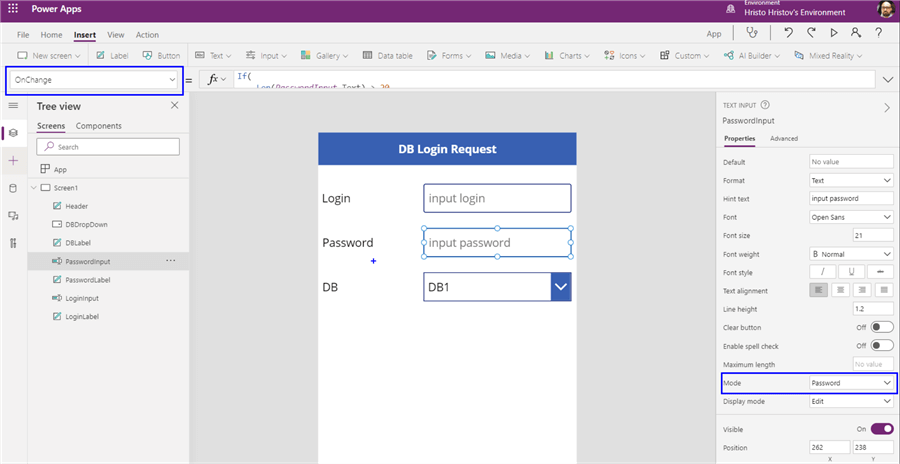The height and width of the screenshot is (464, 900).
Task: Open the Text controls dropdown
Action: (213, 56)
